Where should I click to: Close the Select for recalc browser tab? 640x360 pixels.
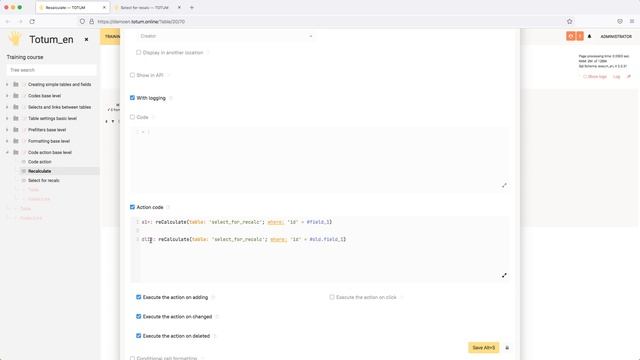pos(179,7)
